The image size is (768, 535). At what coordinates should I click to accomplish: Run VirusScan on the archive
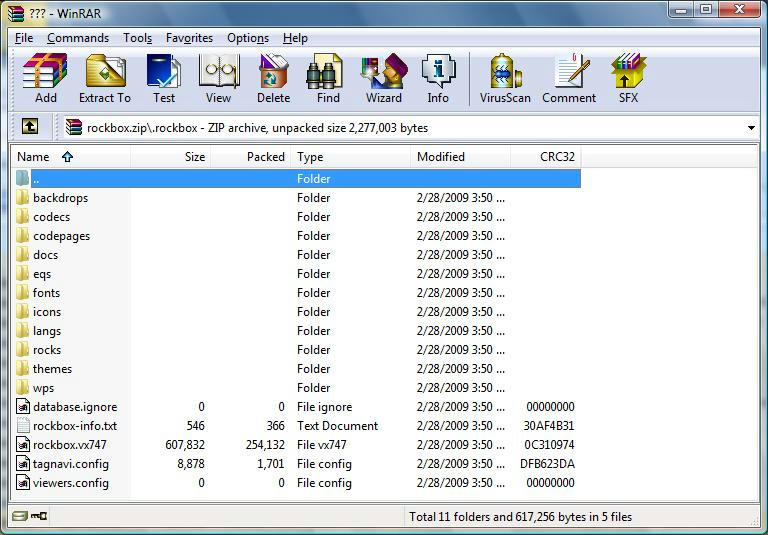(x=507, y=78)
